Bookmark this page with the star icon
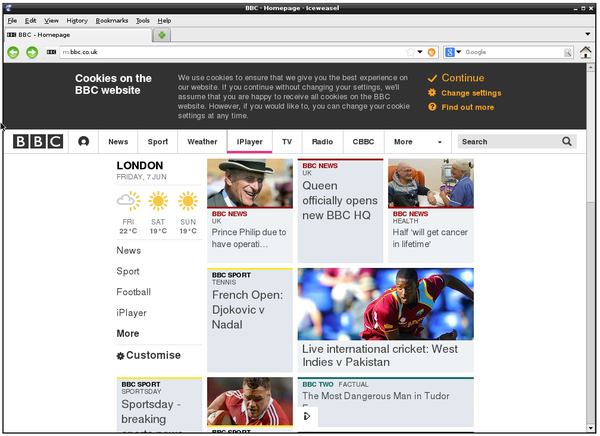The image size is (600, 436). tap(410, 52)
